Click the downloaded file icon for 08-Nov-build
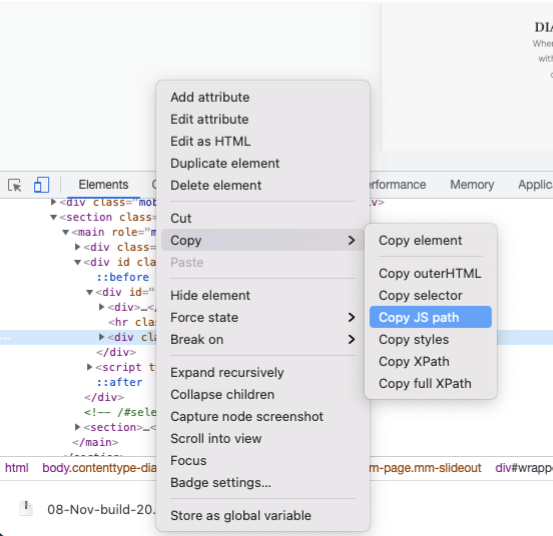The height and width of the screenshot is (536, 553). click(26, 508)
